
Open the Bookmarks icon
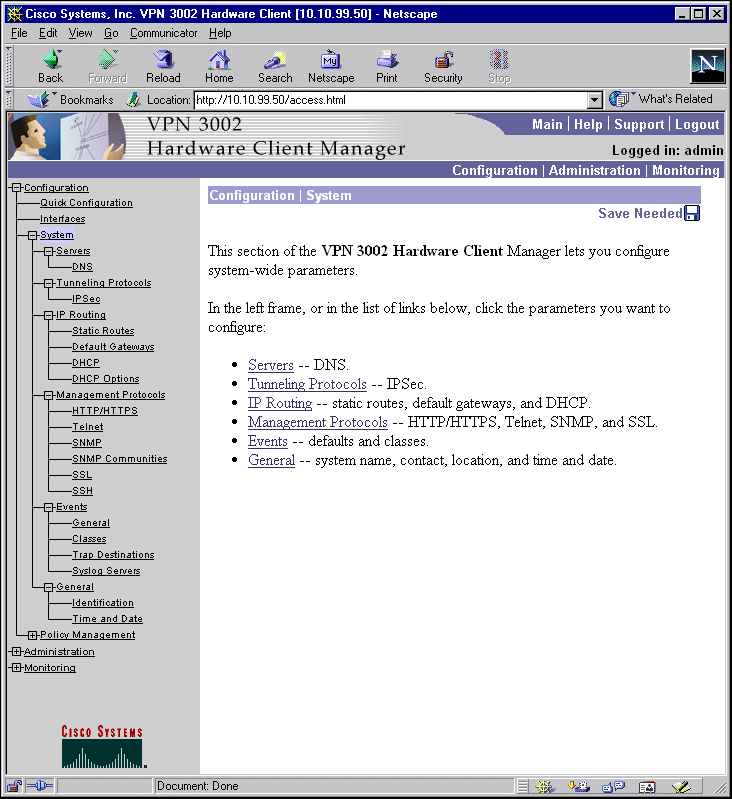click(40, 100)
